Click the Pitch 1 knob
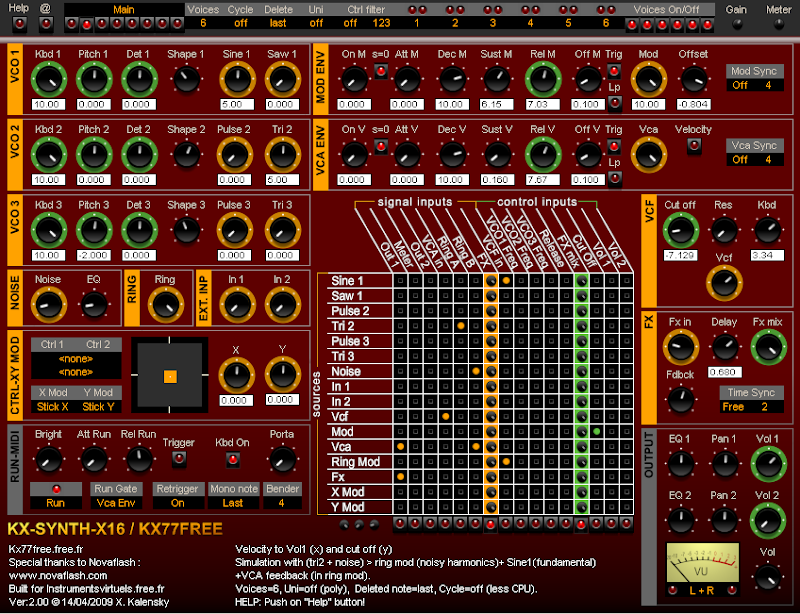This screenshot has height=614, width=800. coord(94,80)
